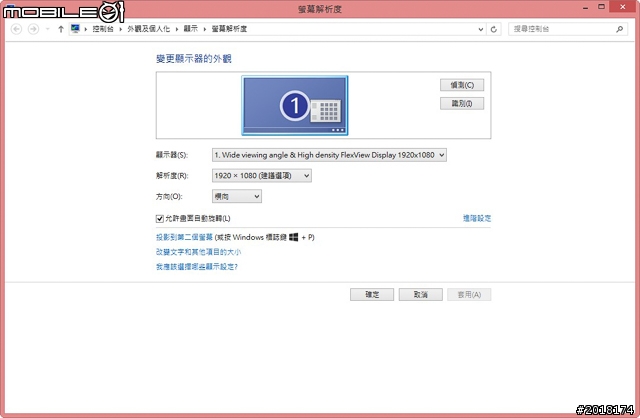Close the 螢幕解析度 window

point(622,7)
